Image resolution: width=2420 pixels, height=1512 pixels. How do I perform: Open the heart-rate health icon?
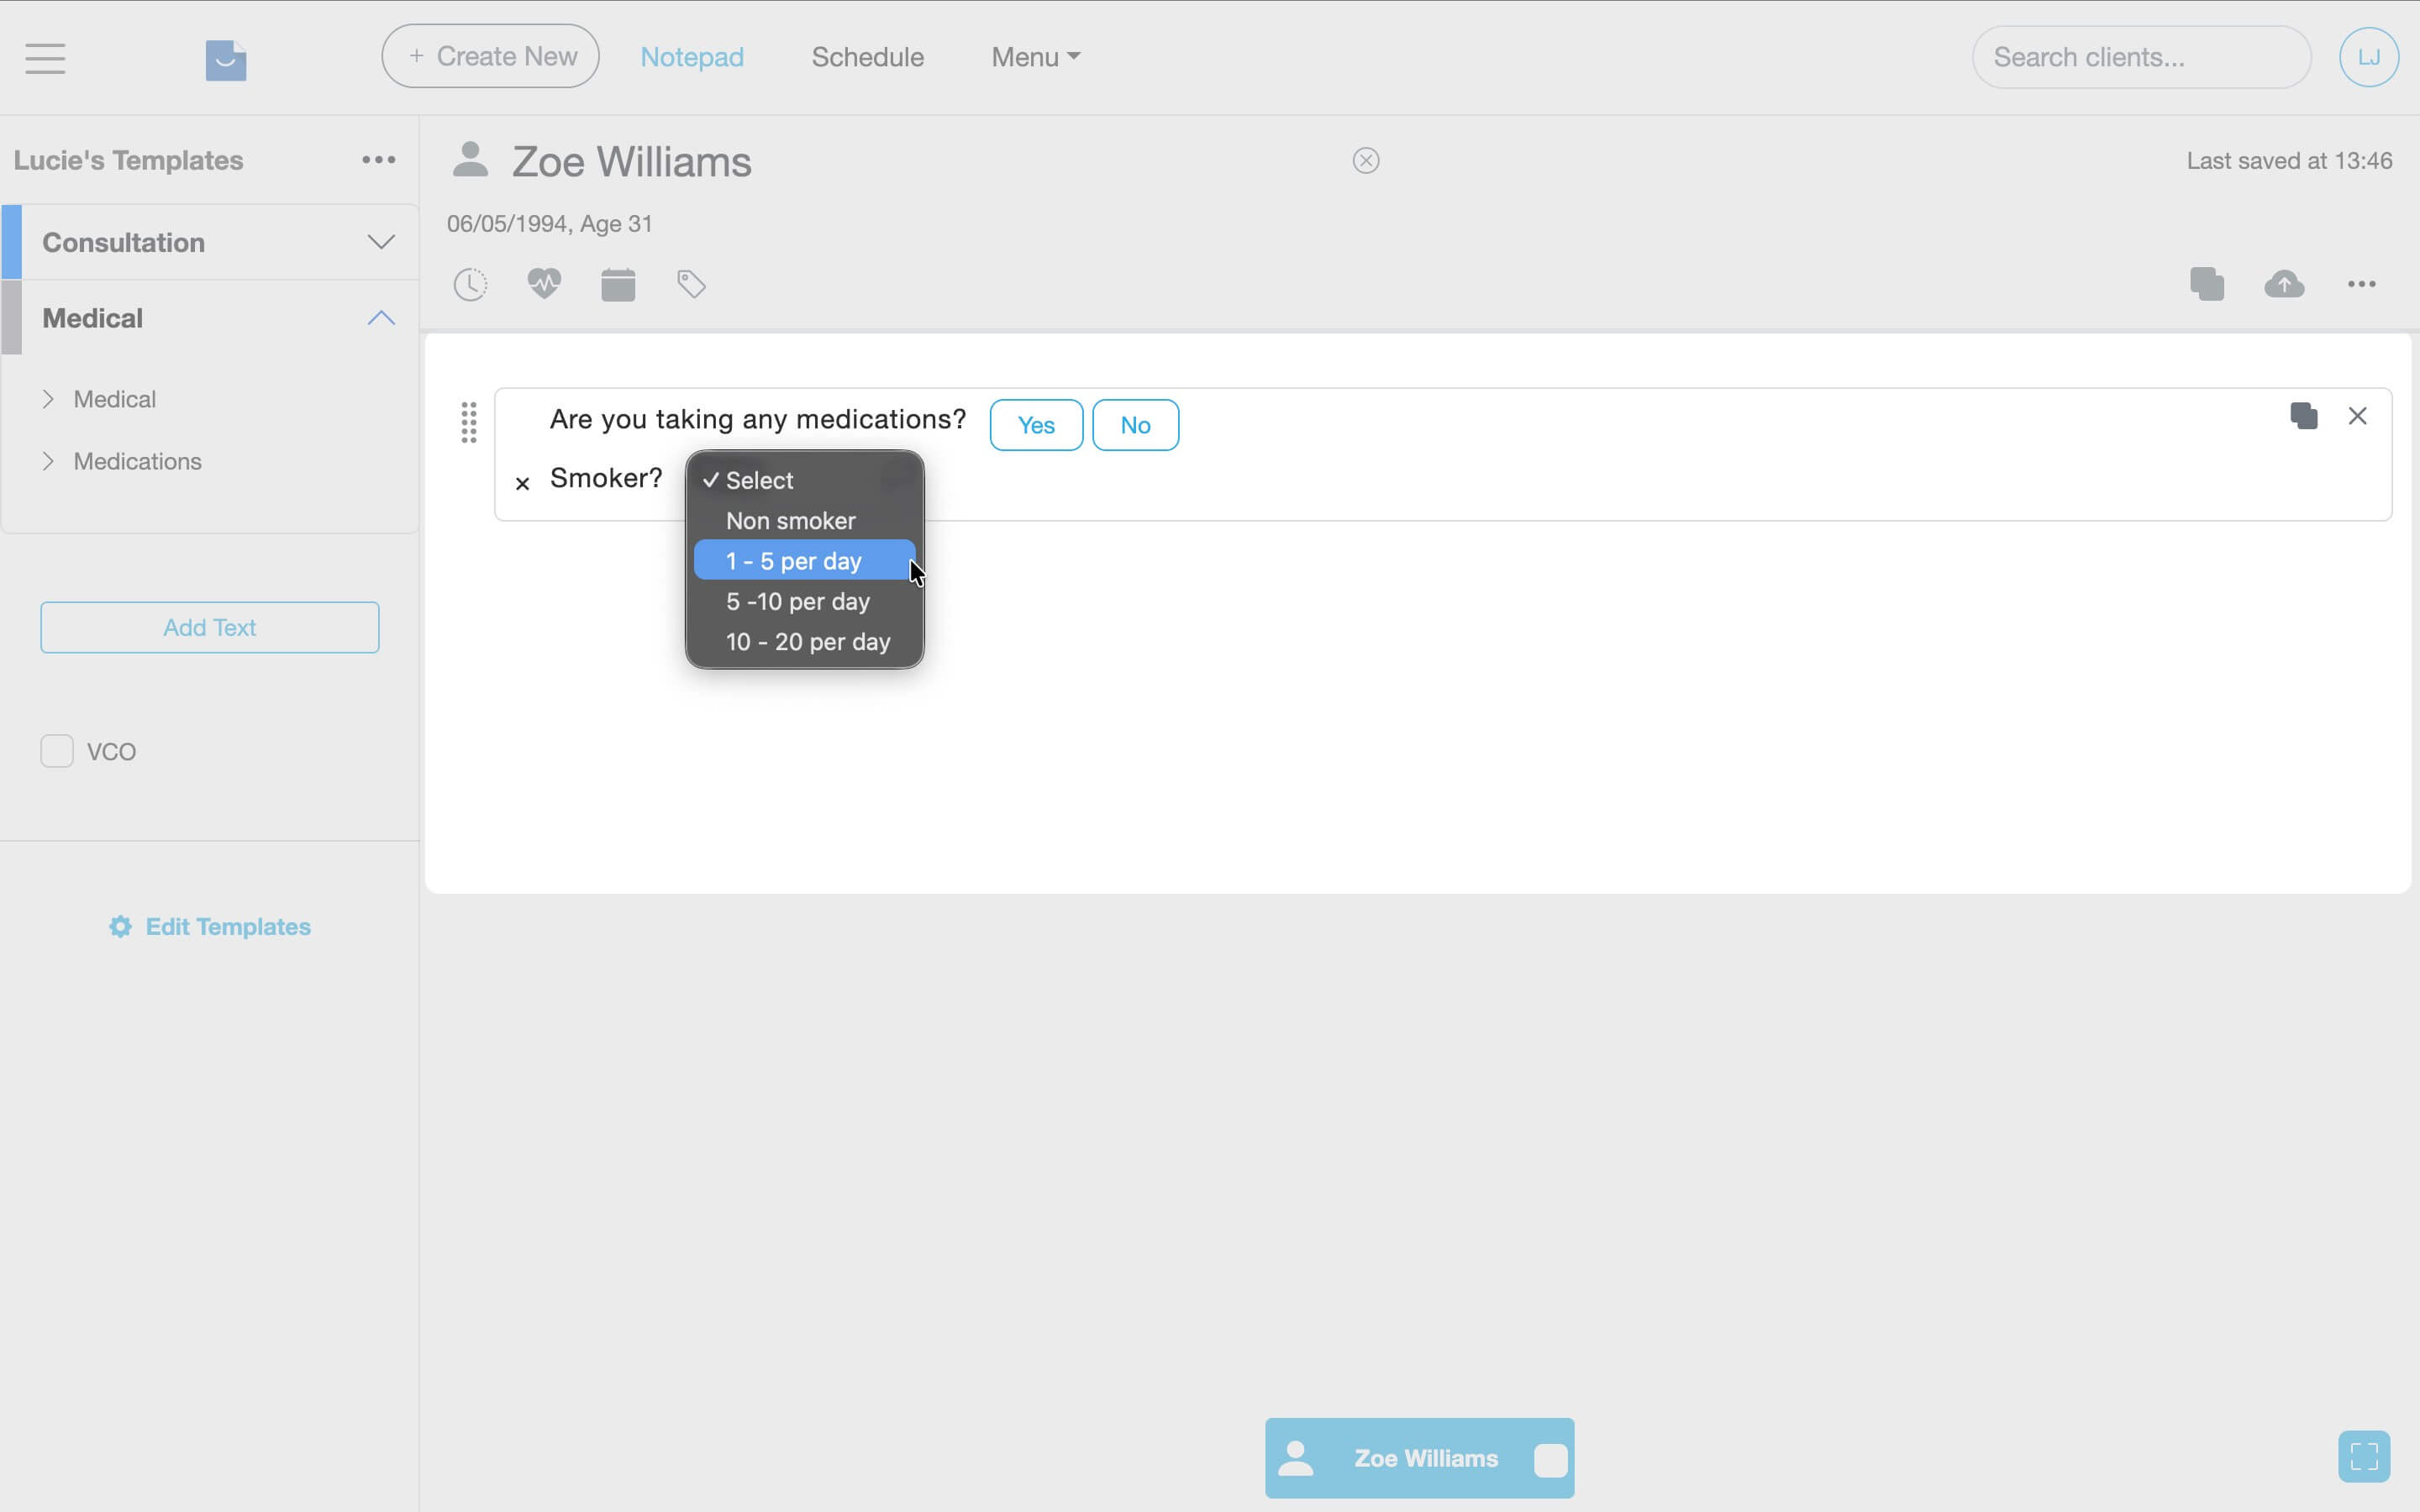click(x=543, y=284)
